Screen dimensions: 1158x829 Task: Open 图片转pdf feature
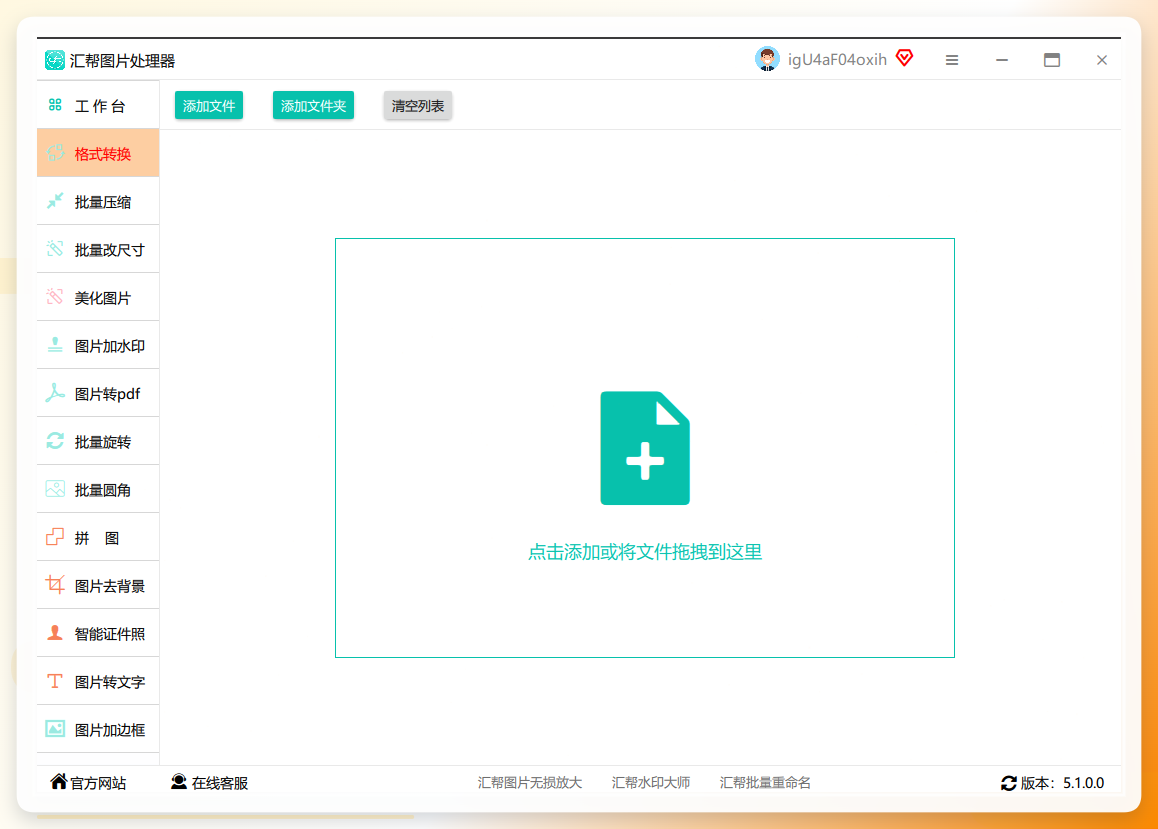(x=98, y=393)
